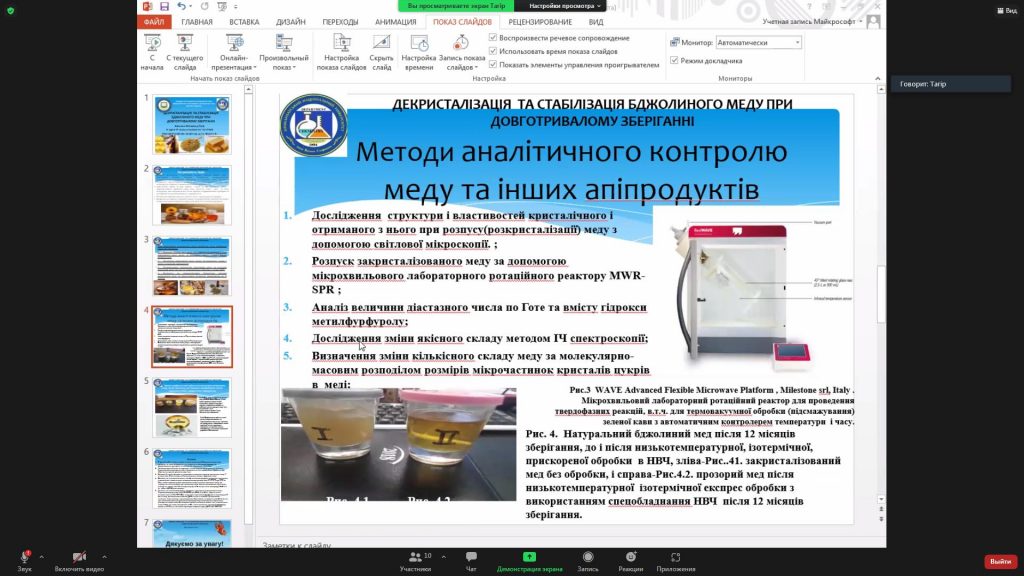
Task: Click green Zoom encryption shield icon
Action: [10, 10]
